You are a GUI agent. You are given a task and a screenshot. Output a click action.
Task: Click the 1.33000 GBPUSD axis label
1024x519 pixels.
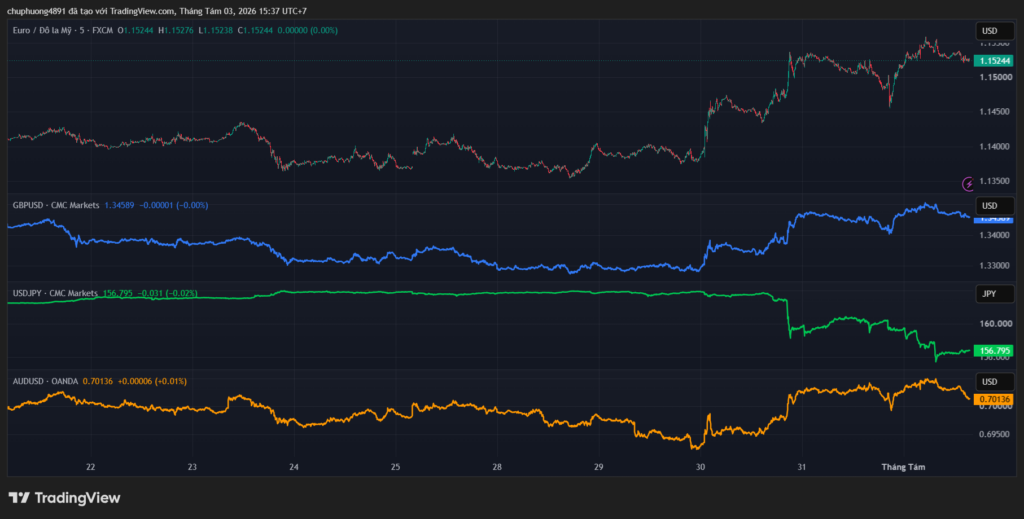(x=993, y=265)
